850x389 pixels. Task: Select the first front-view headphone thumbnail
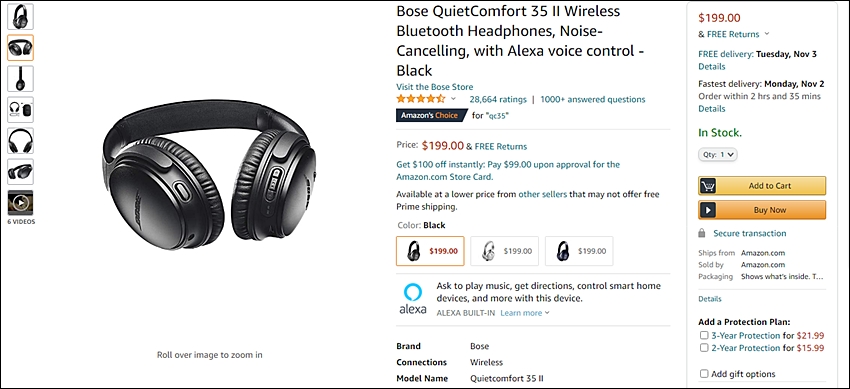coord(20,17)
